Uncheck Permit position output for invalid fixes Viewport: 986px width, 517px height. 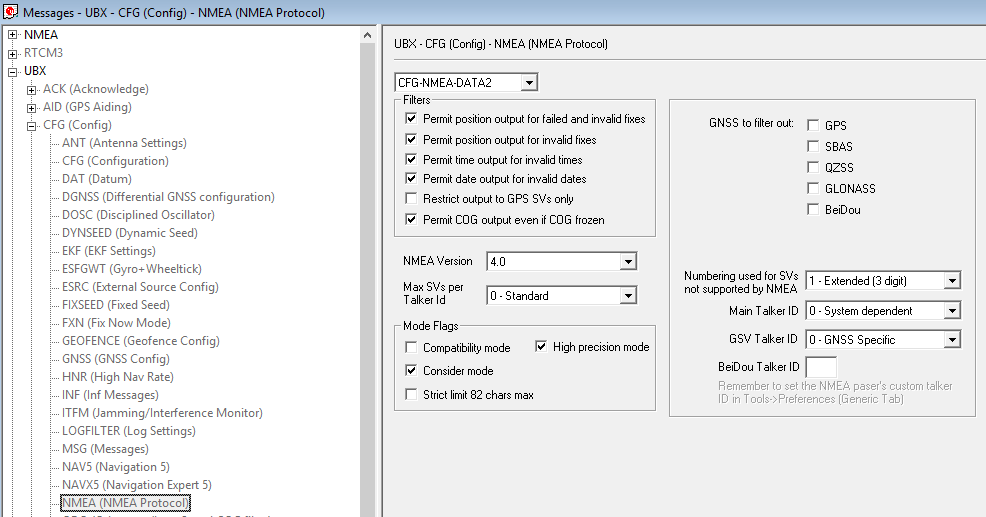click(411, 140)
